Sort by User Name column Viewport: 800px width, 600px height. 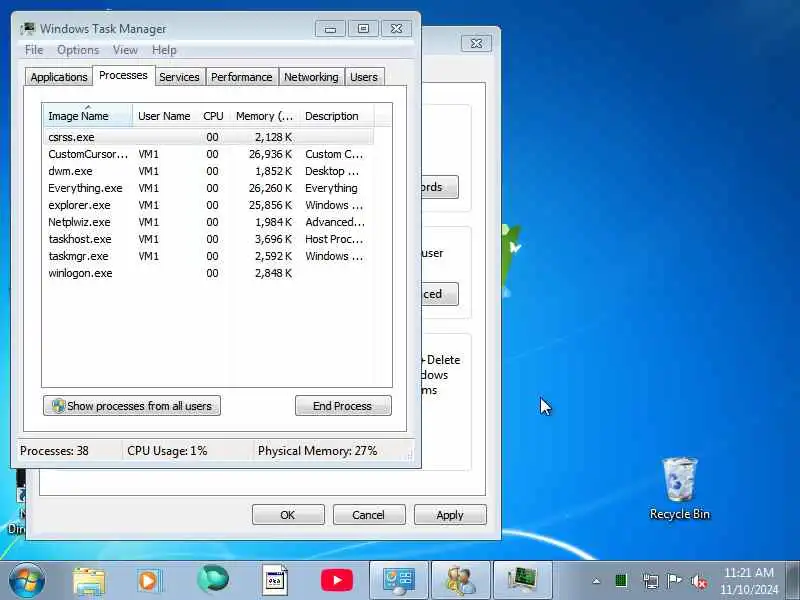[x=164, y=116]
